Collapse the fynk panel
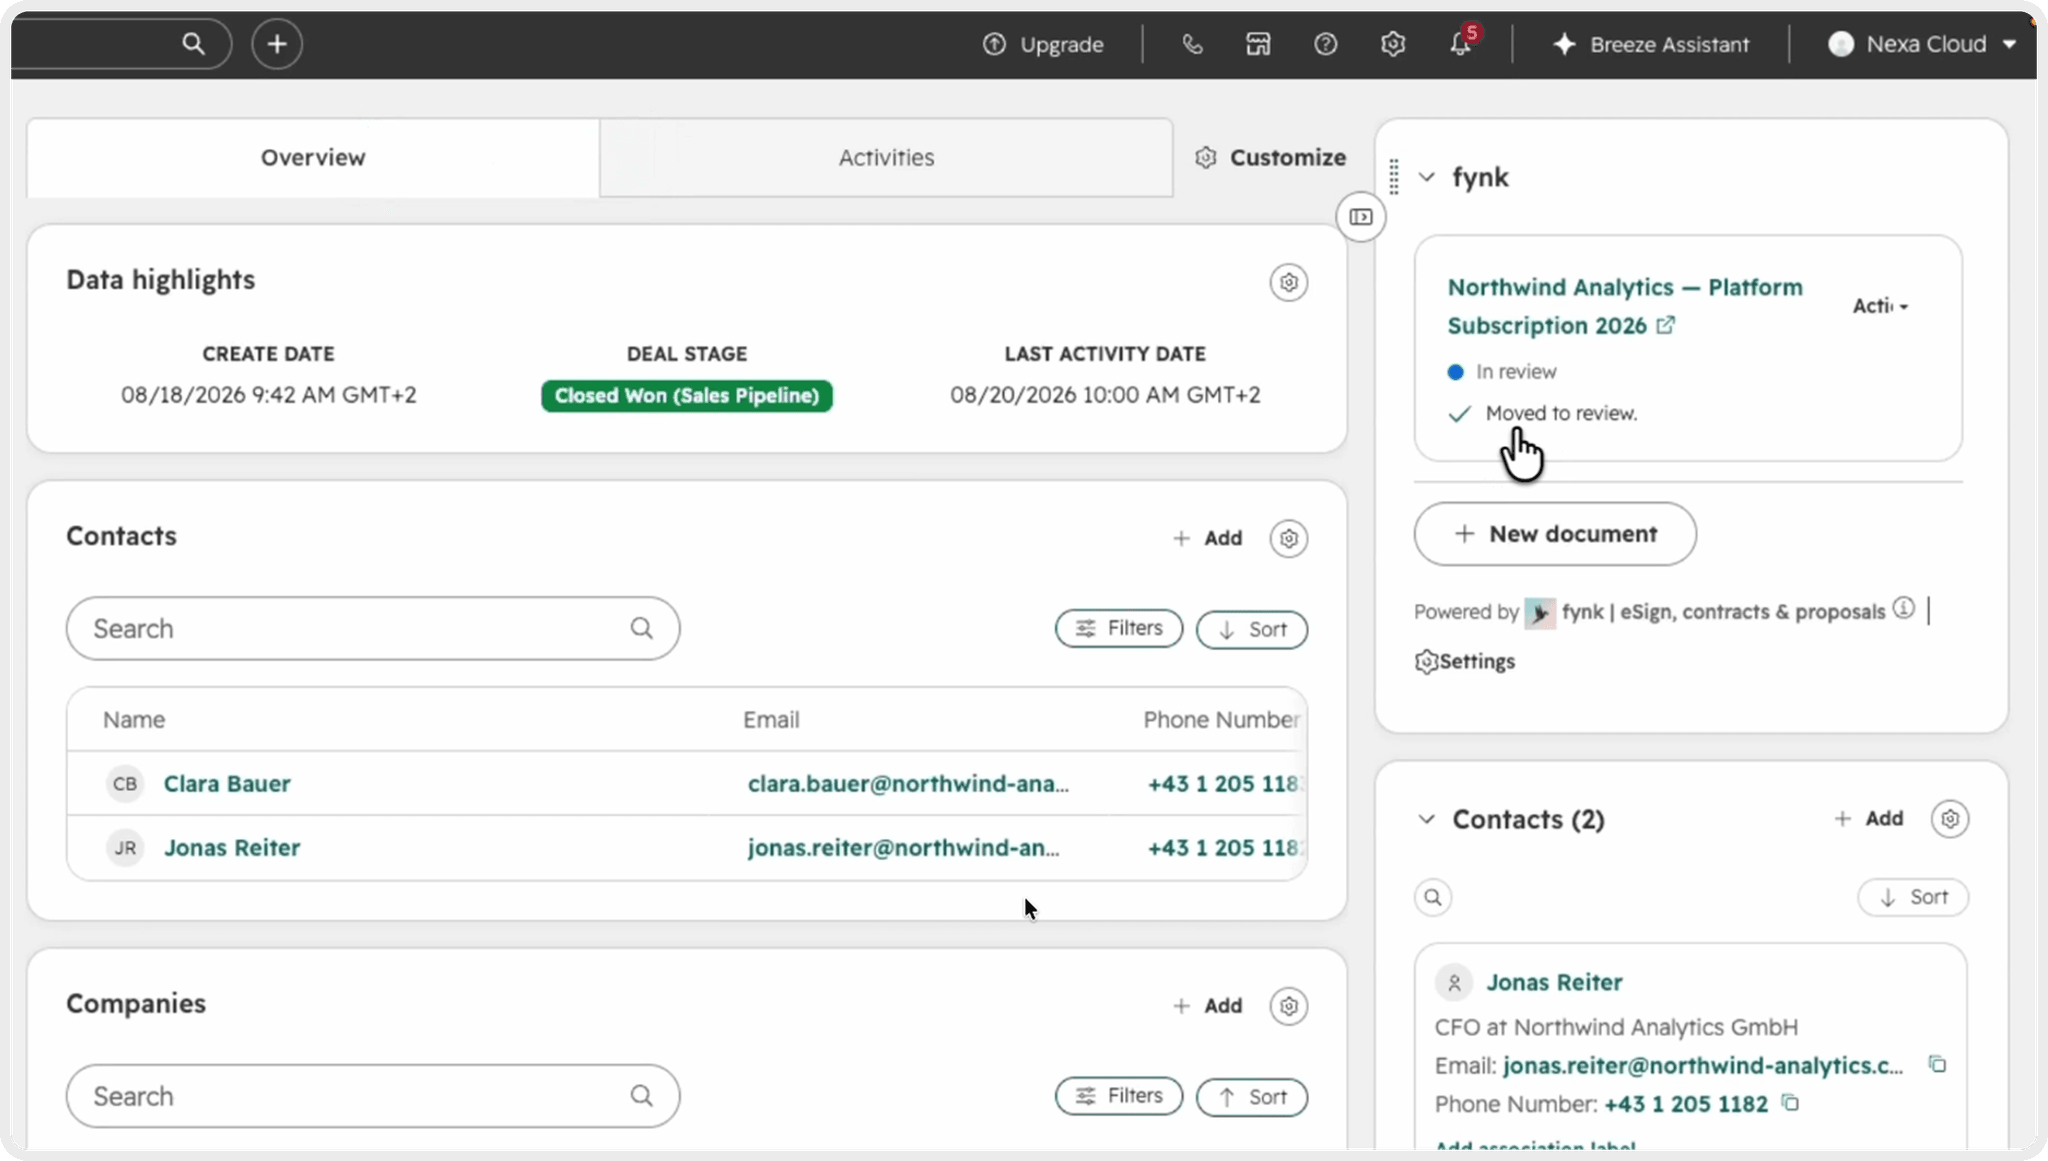The image size is (2048, 1161). [x=1427, y=178]
